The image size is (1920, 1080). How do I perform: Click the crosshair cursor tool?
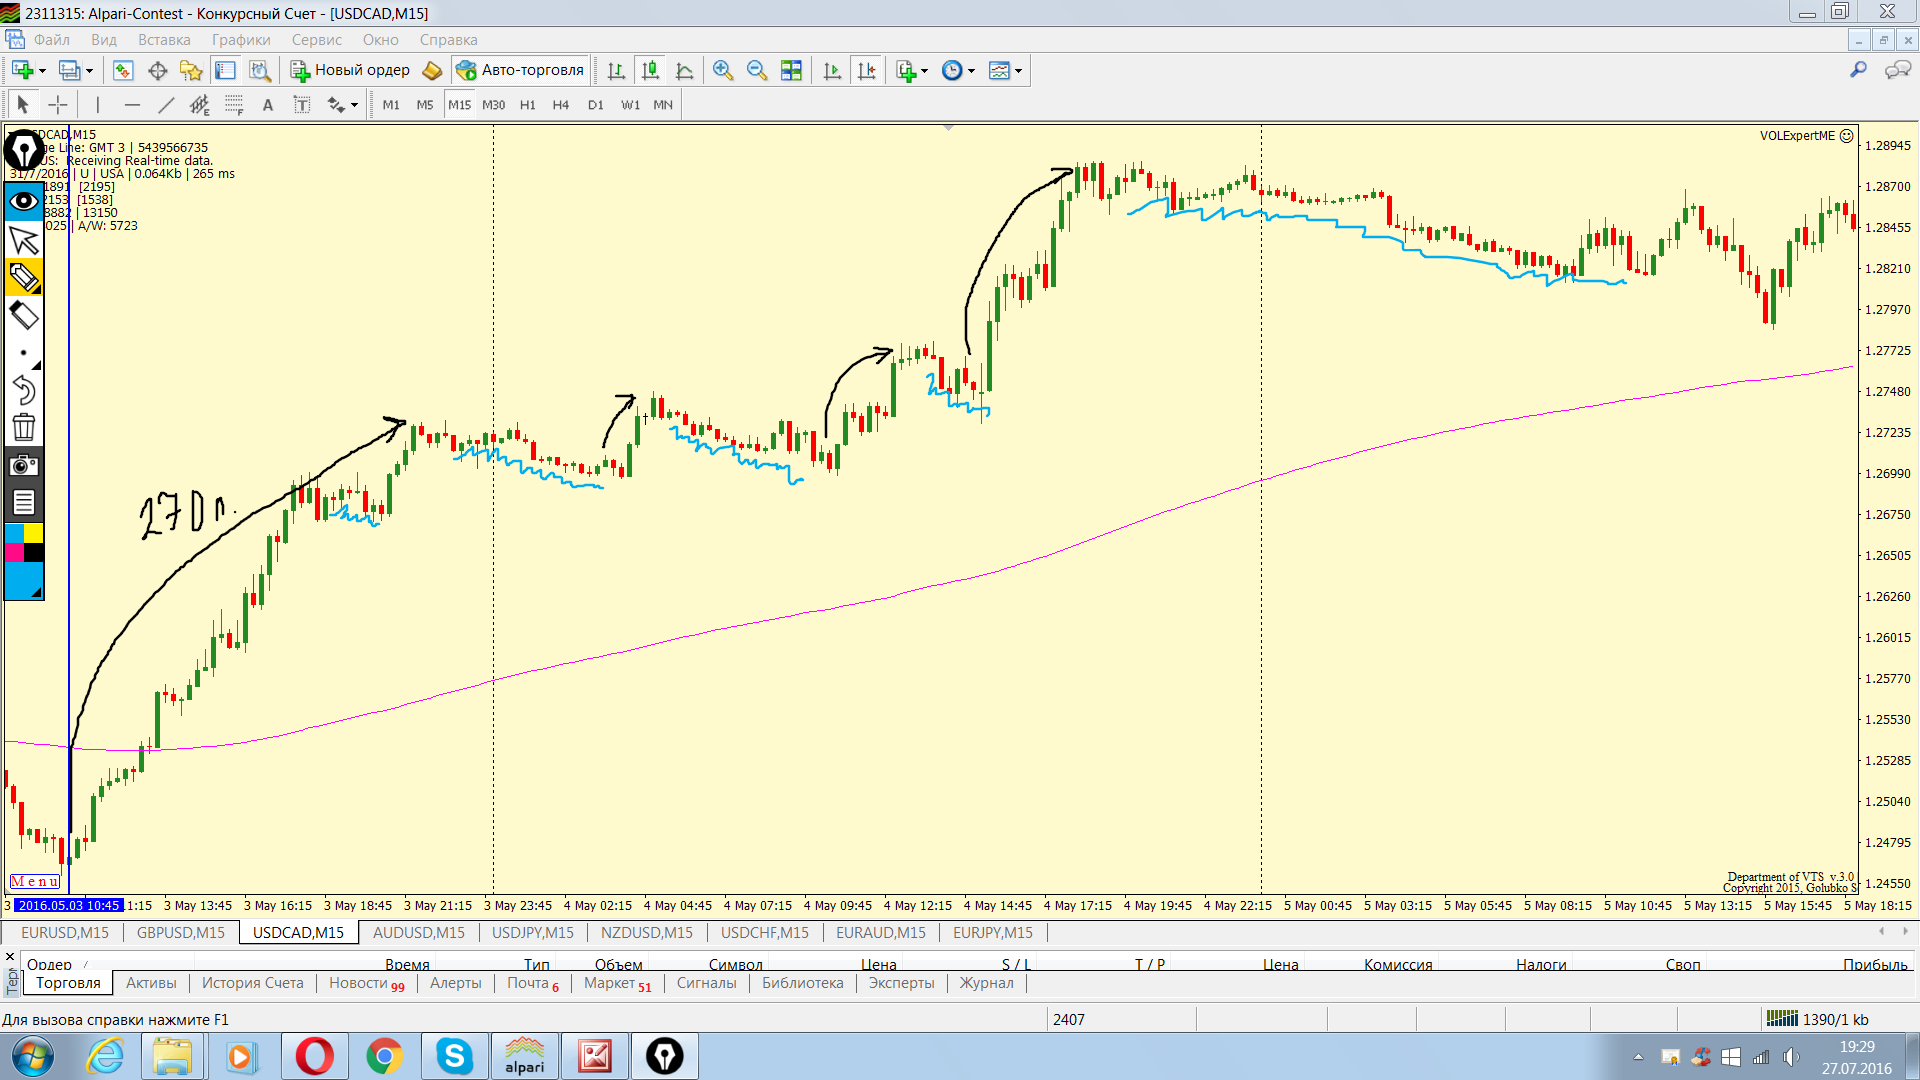(x=58, y=105)
